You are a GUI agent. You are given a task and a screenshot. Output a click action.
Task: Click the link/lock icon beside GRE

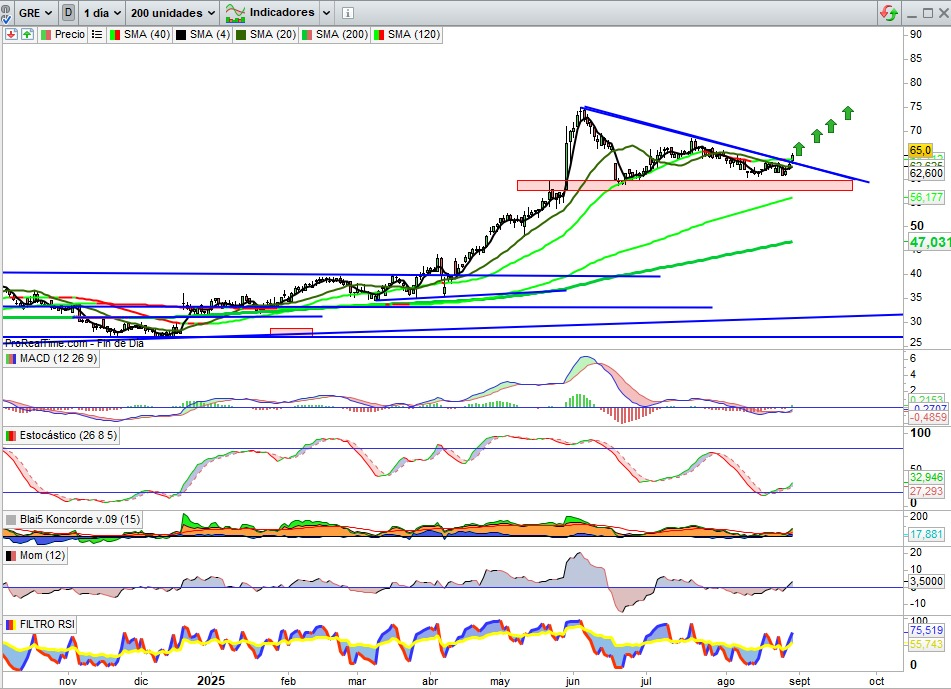click(5, 13)
